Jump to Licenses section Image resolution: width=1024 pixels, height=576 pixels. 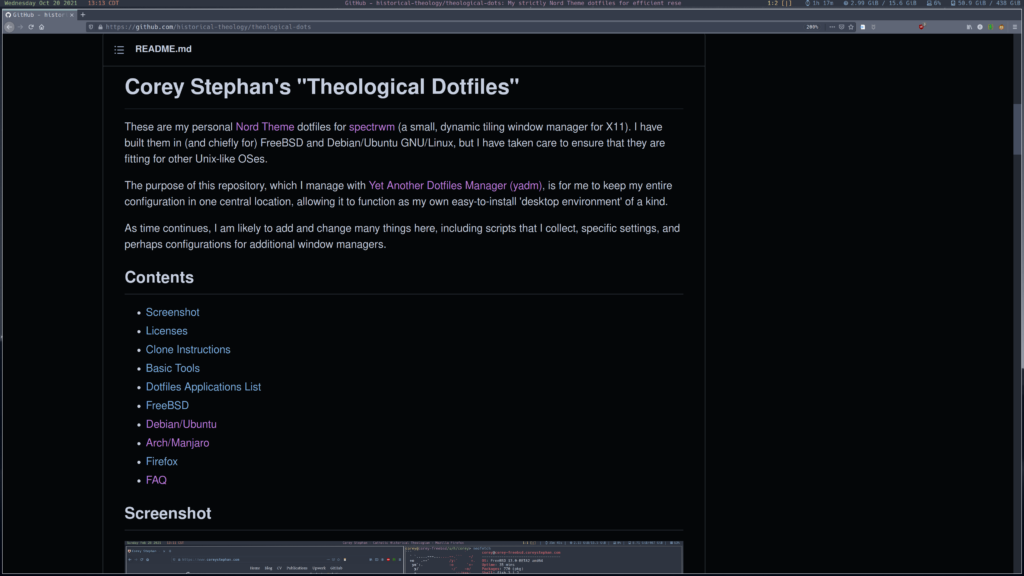click(x=167, y=331)
